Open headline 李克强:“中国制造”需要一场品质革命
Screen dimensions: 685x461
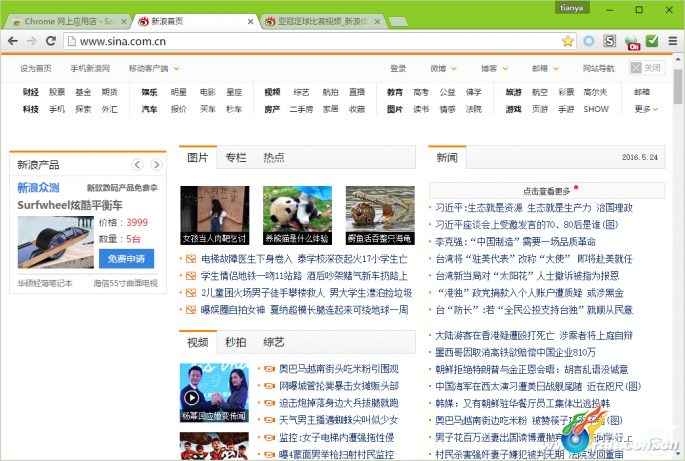coord(515,242)
